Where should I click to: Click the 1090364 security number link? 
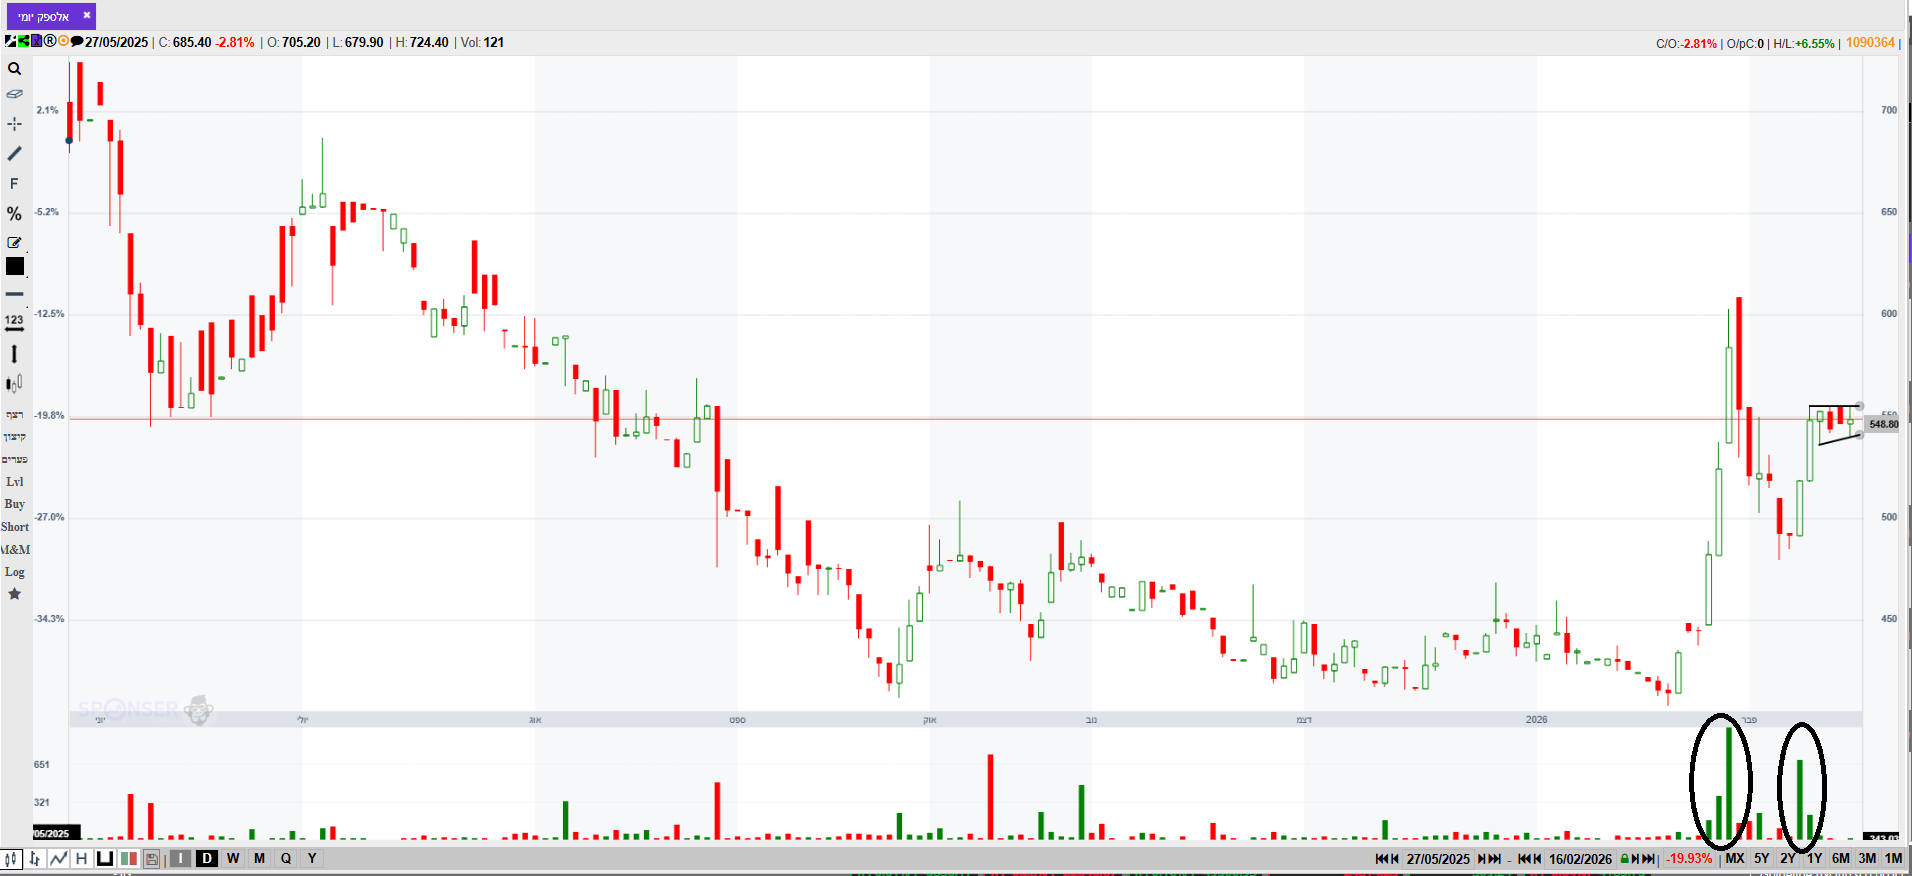point(1870,43)
